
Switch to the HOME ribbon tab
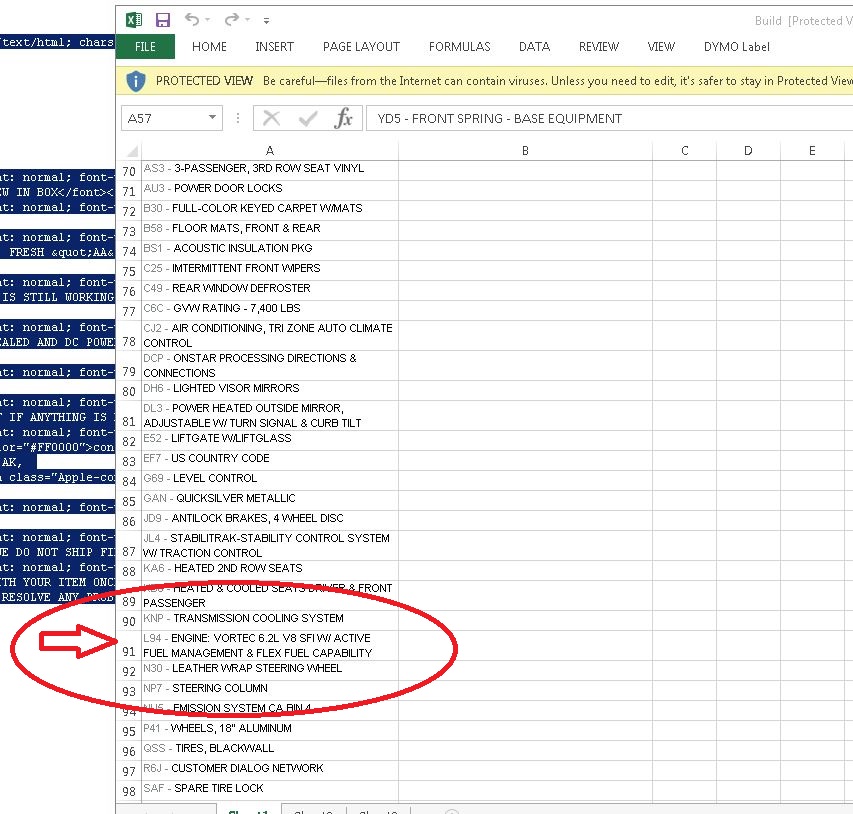click(209, 47)
